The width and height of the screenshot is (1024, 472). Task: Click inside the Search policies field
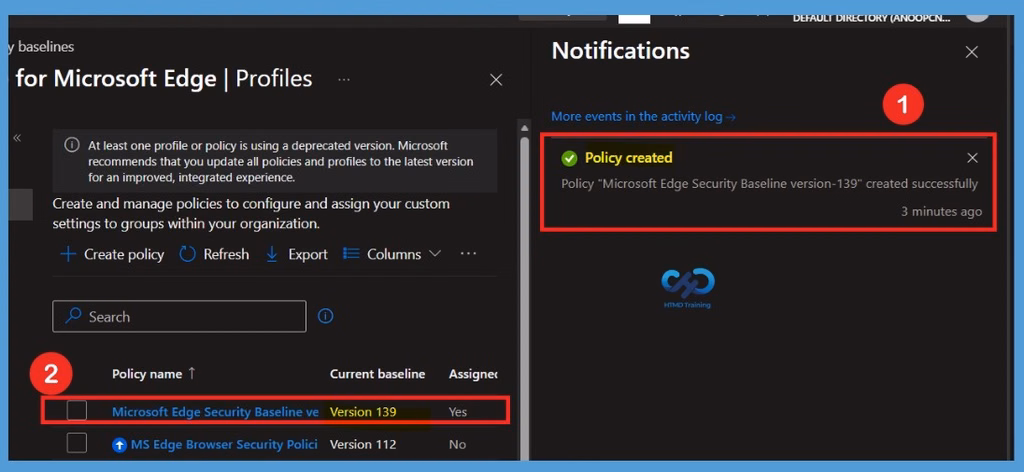[x=179, y=317]
